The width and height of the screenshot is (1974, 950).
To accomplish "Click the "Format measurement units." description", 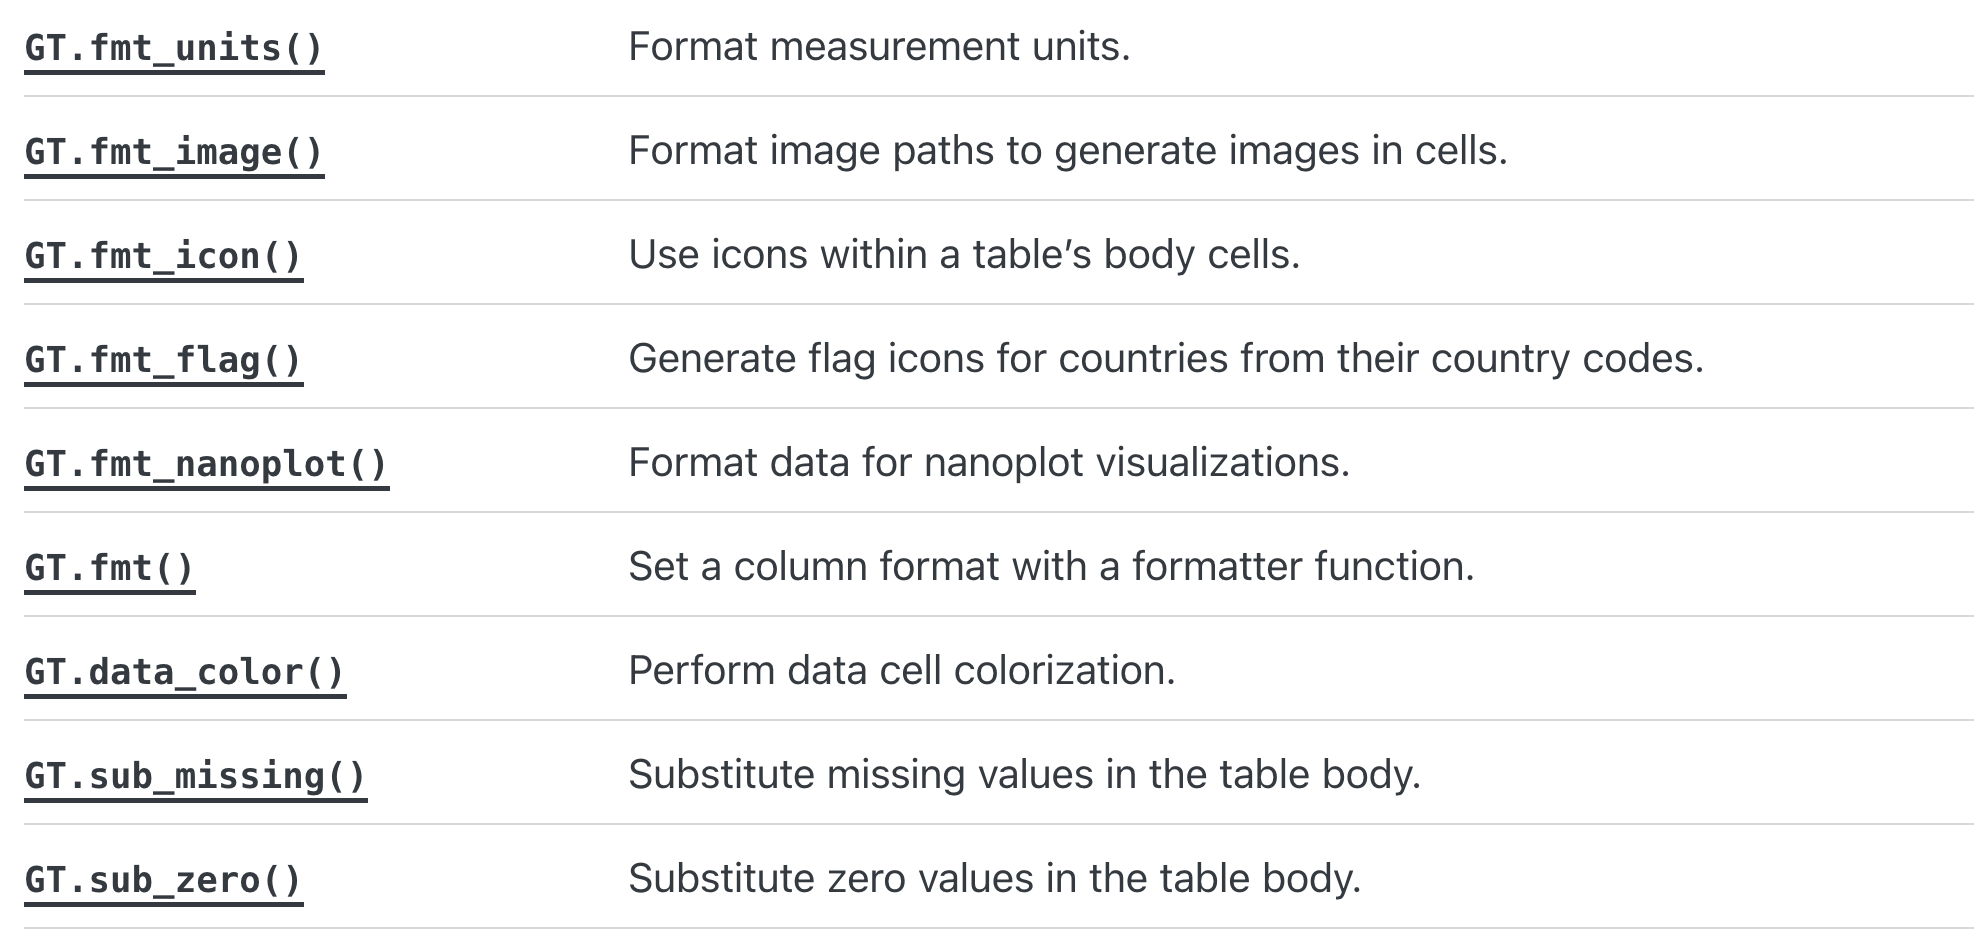I will click(x=879, y=47).
